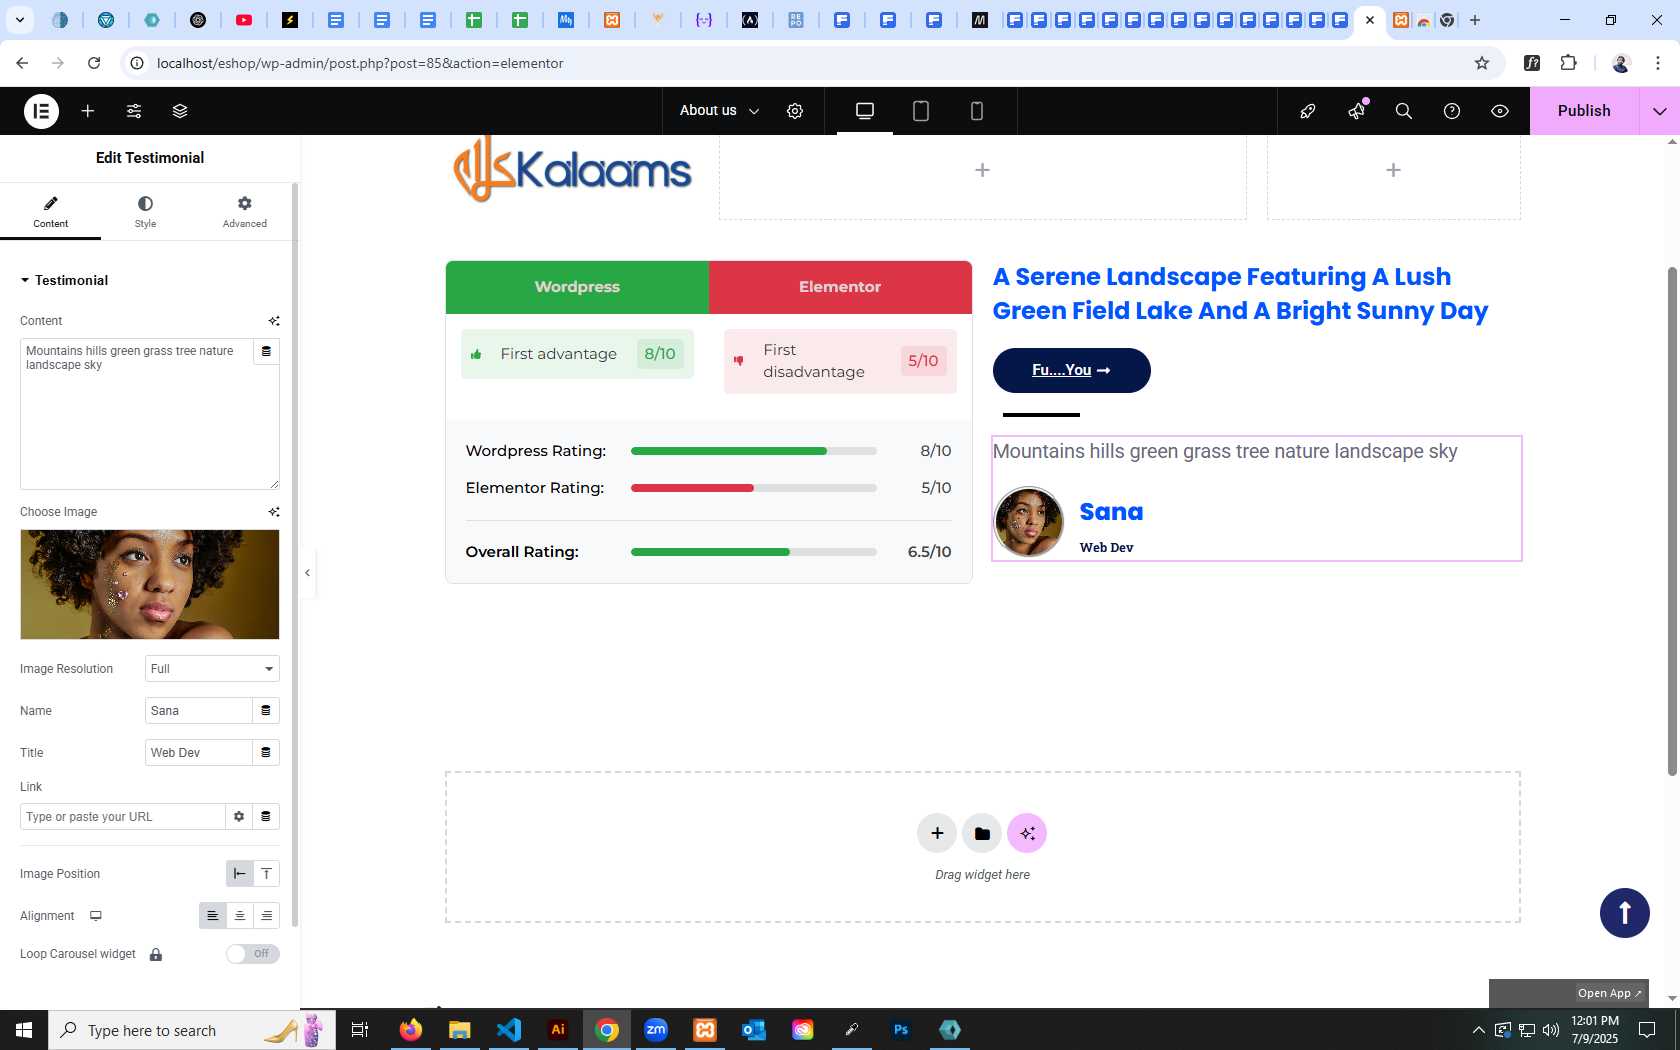Click AI icon next to Choose Image
Screen dimensions: 1680x1050
click(x=273, y=512)
